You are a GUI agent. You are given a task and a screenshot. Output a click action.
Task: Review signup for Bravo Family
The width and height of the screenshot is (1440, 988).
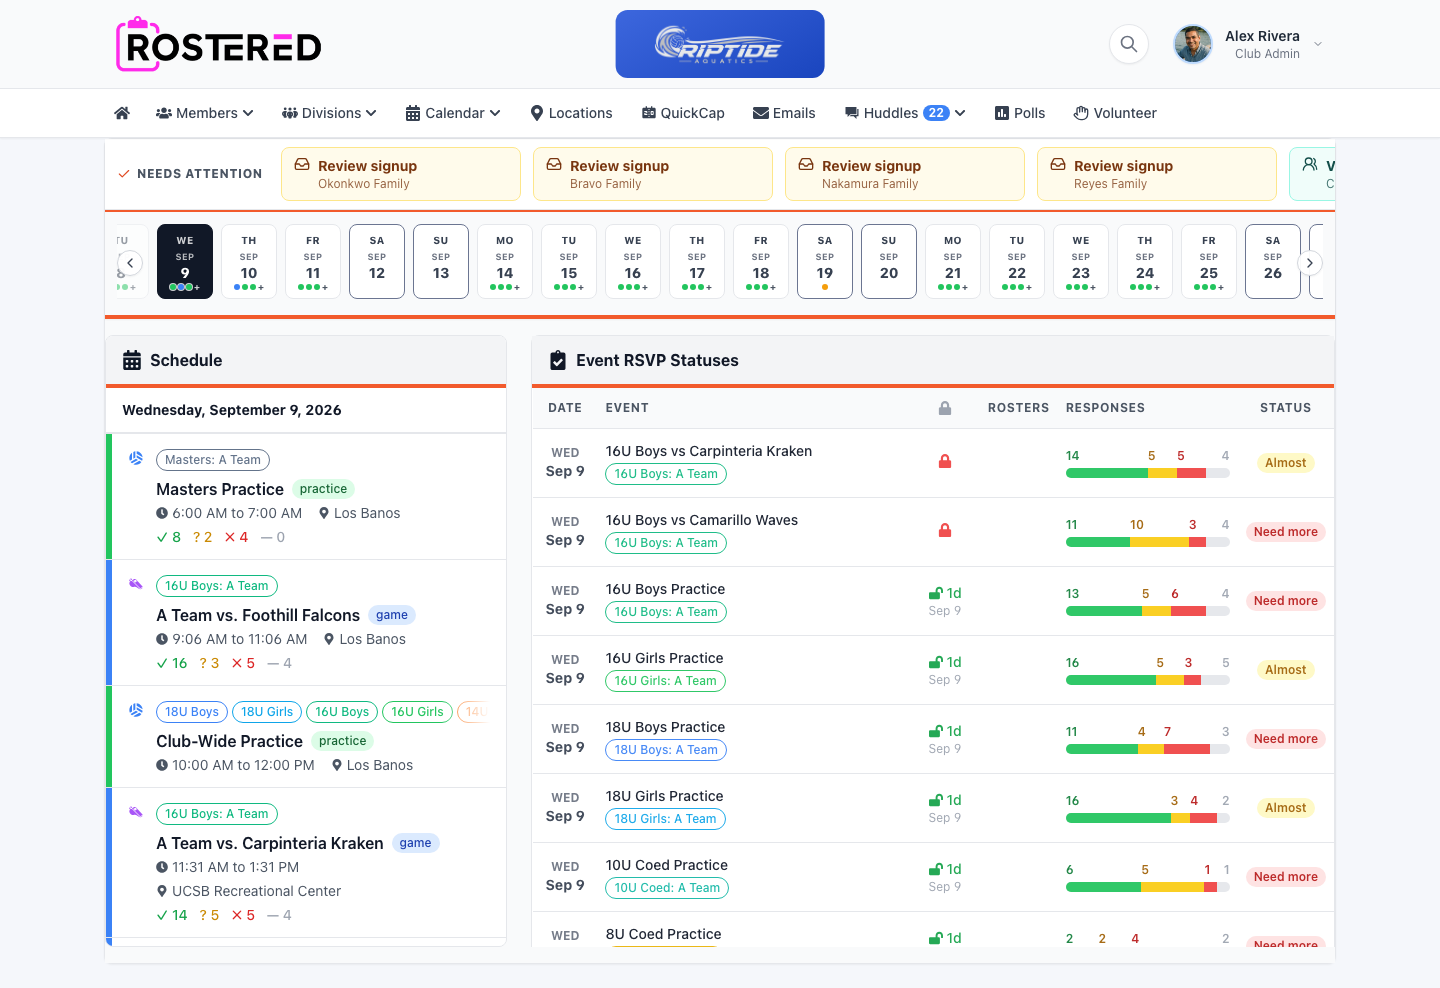point(653,174)
